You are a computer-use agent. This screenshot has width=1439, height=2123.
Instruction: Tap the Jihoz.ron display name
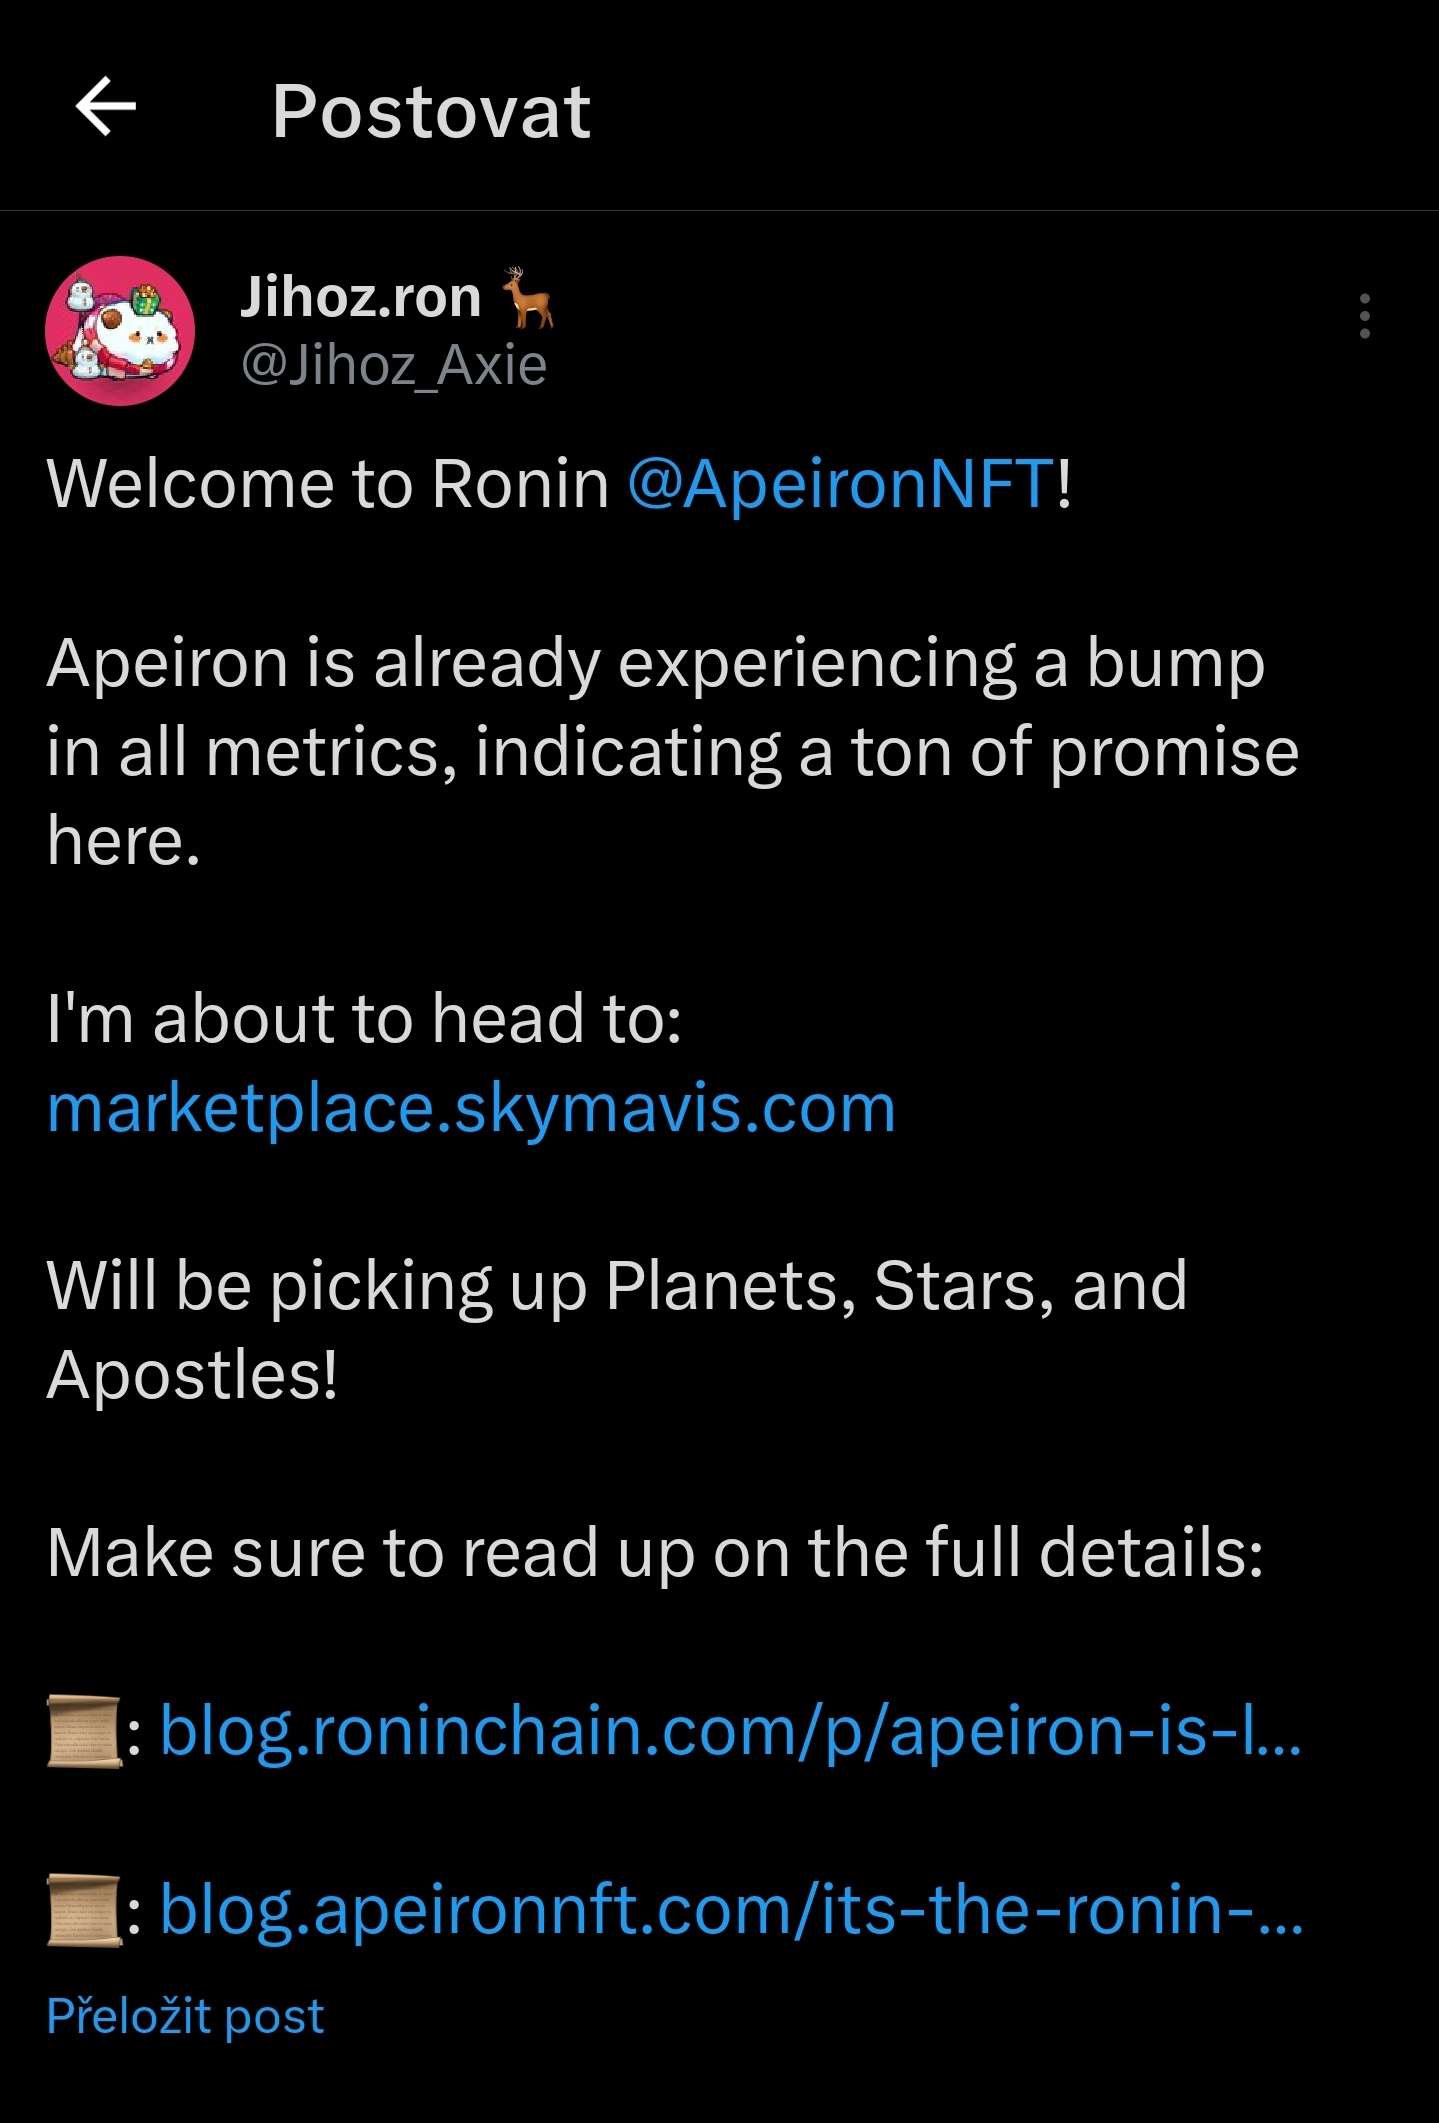click(x=360, y=297)
